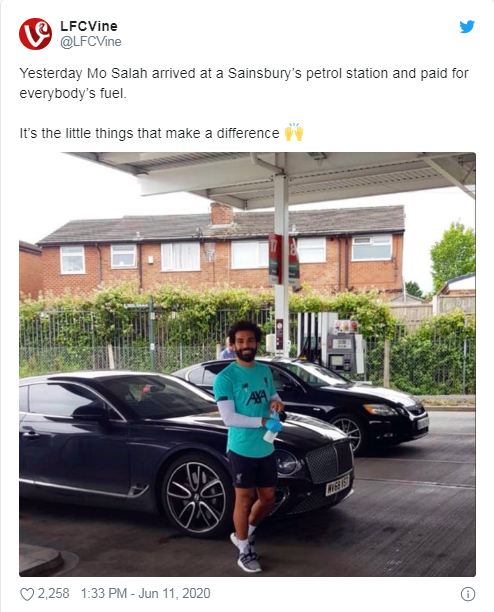Click the tweet text about Sainsbury's petrol station
Viewport: 494px width, 612px height.
[x=244, y=83]
